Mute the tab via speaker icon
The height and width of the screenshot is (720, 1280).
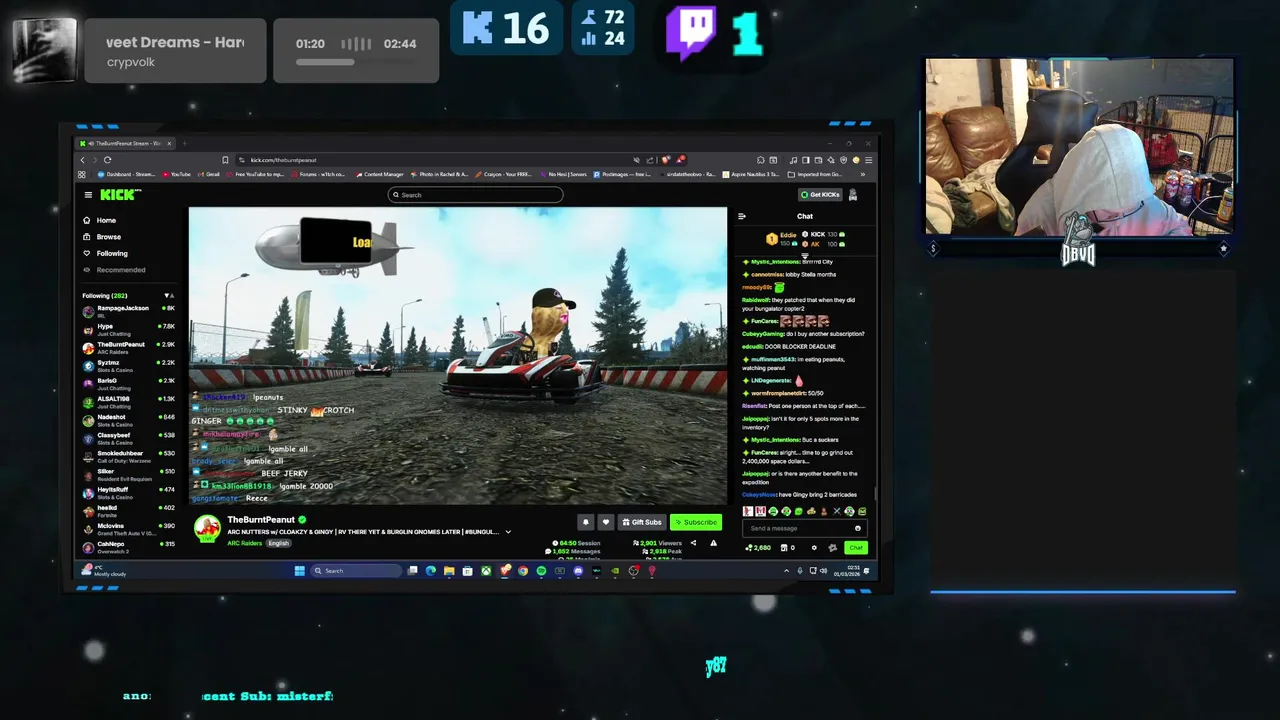pos(91,143)
